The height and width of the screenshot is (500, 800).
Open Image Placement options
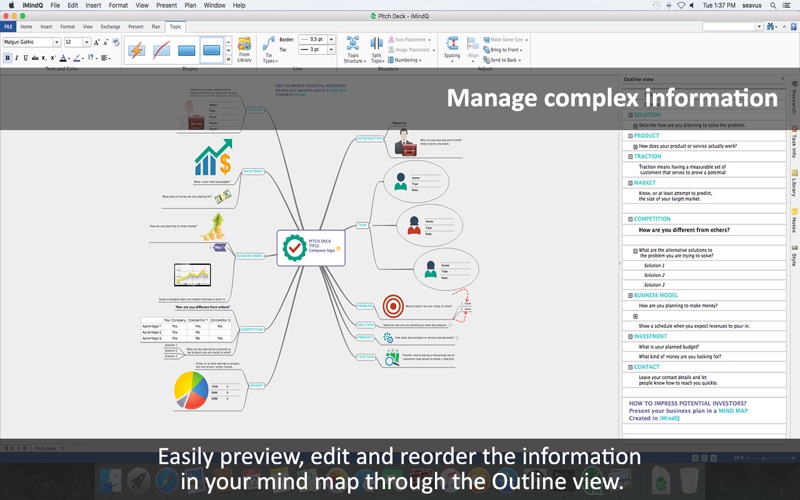[411, 50]
